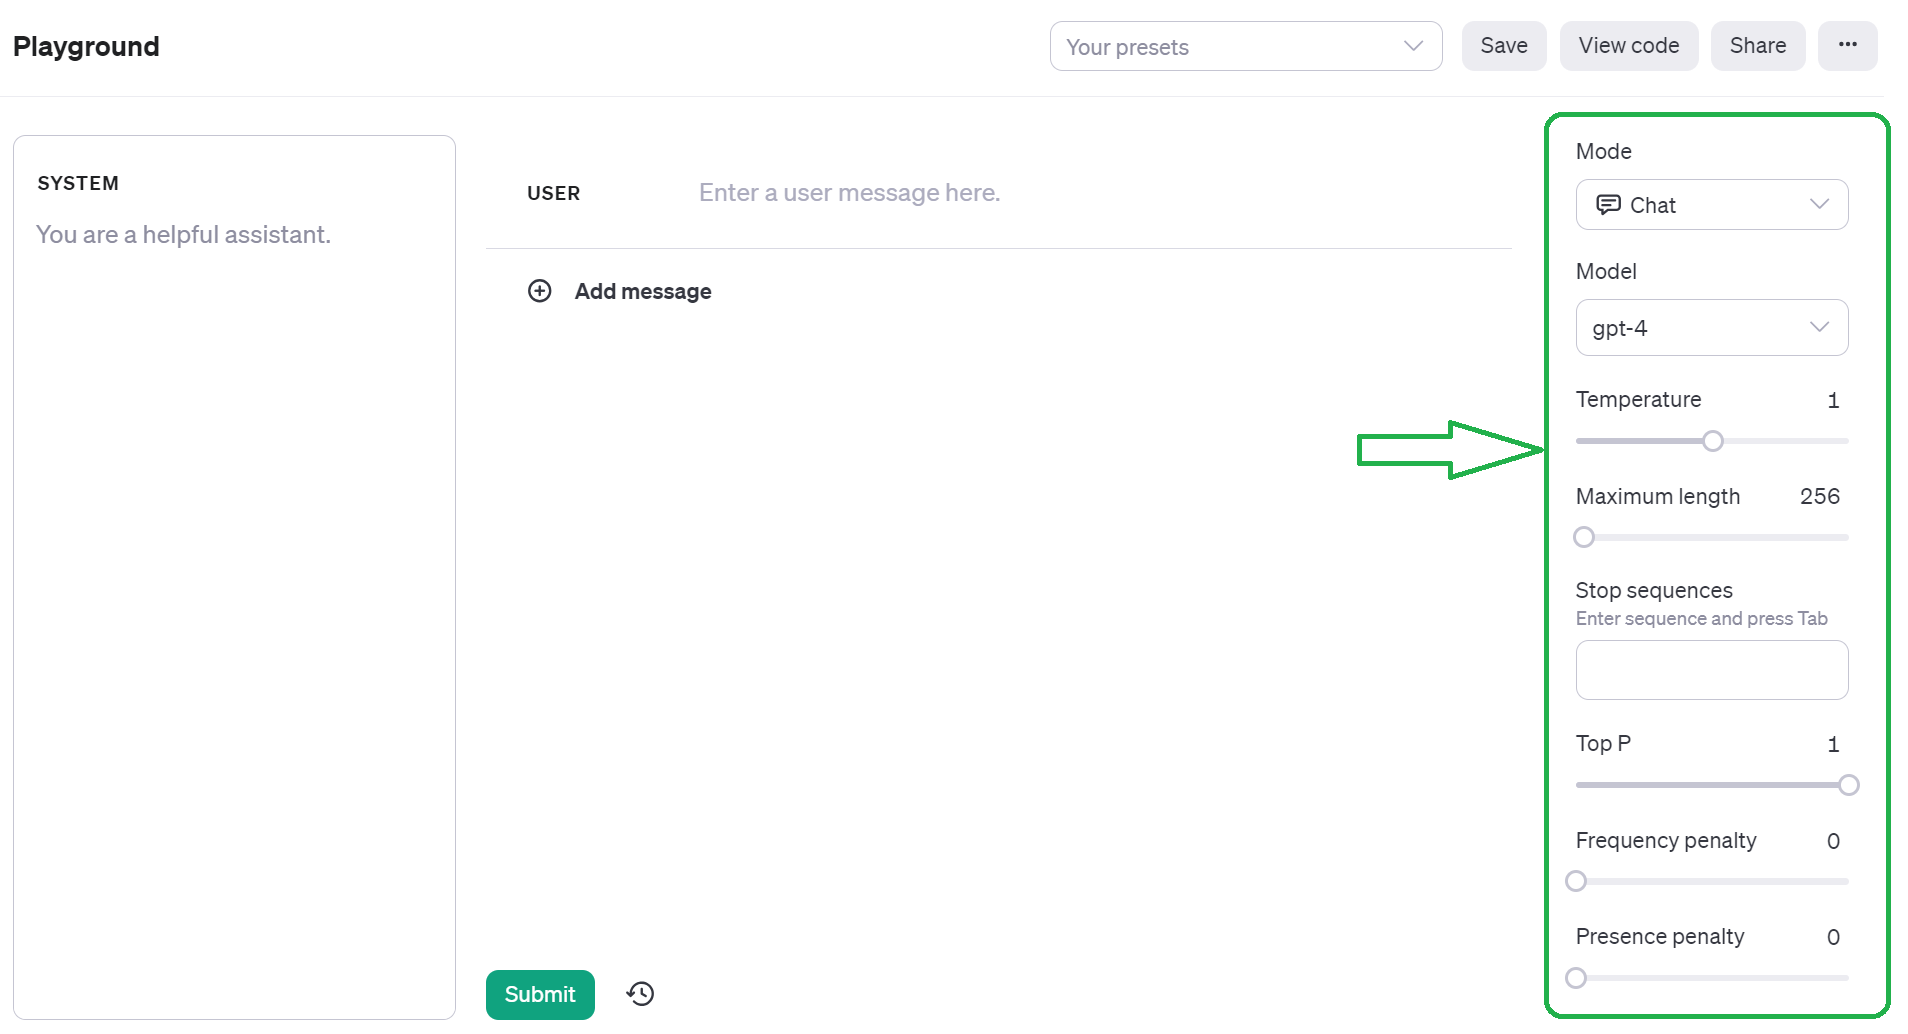The width and height of the screenshot is (1908, 1034).
Task: Open View code
Action: (1628, 46)
